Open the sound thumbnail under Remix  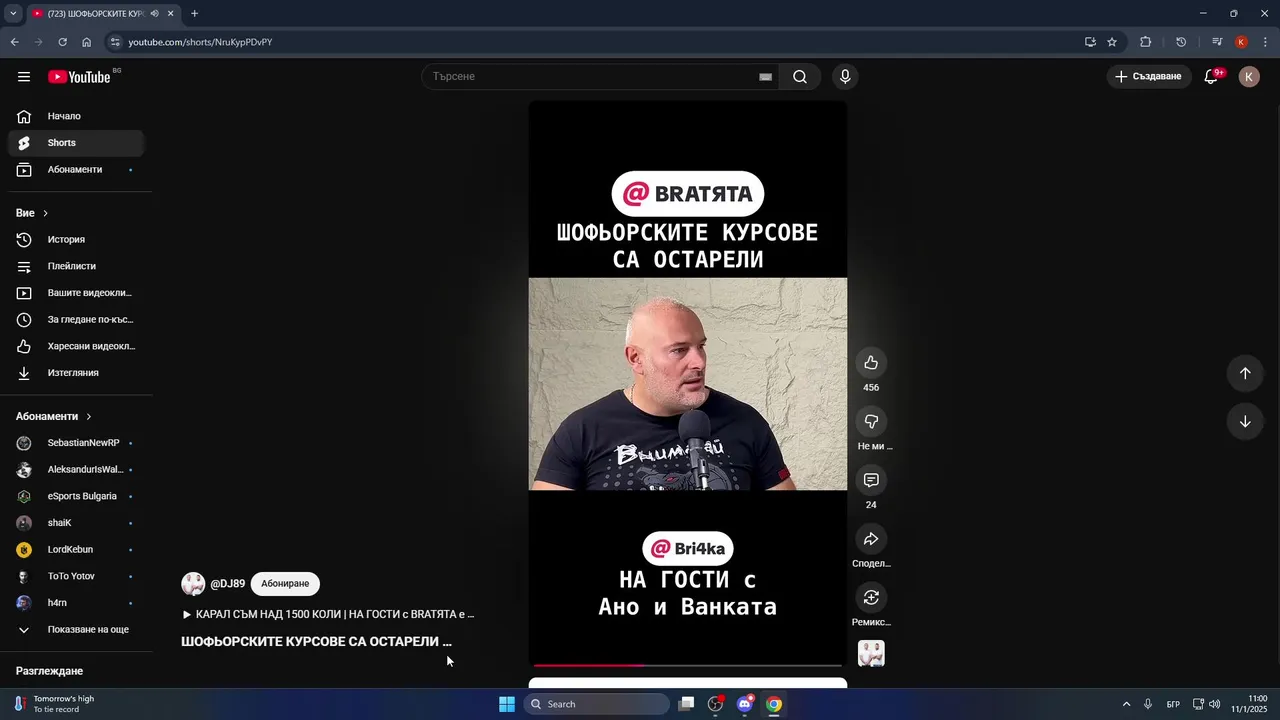[x=871, y=653]
